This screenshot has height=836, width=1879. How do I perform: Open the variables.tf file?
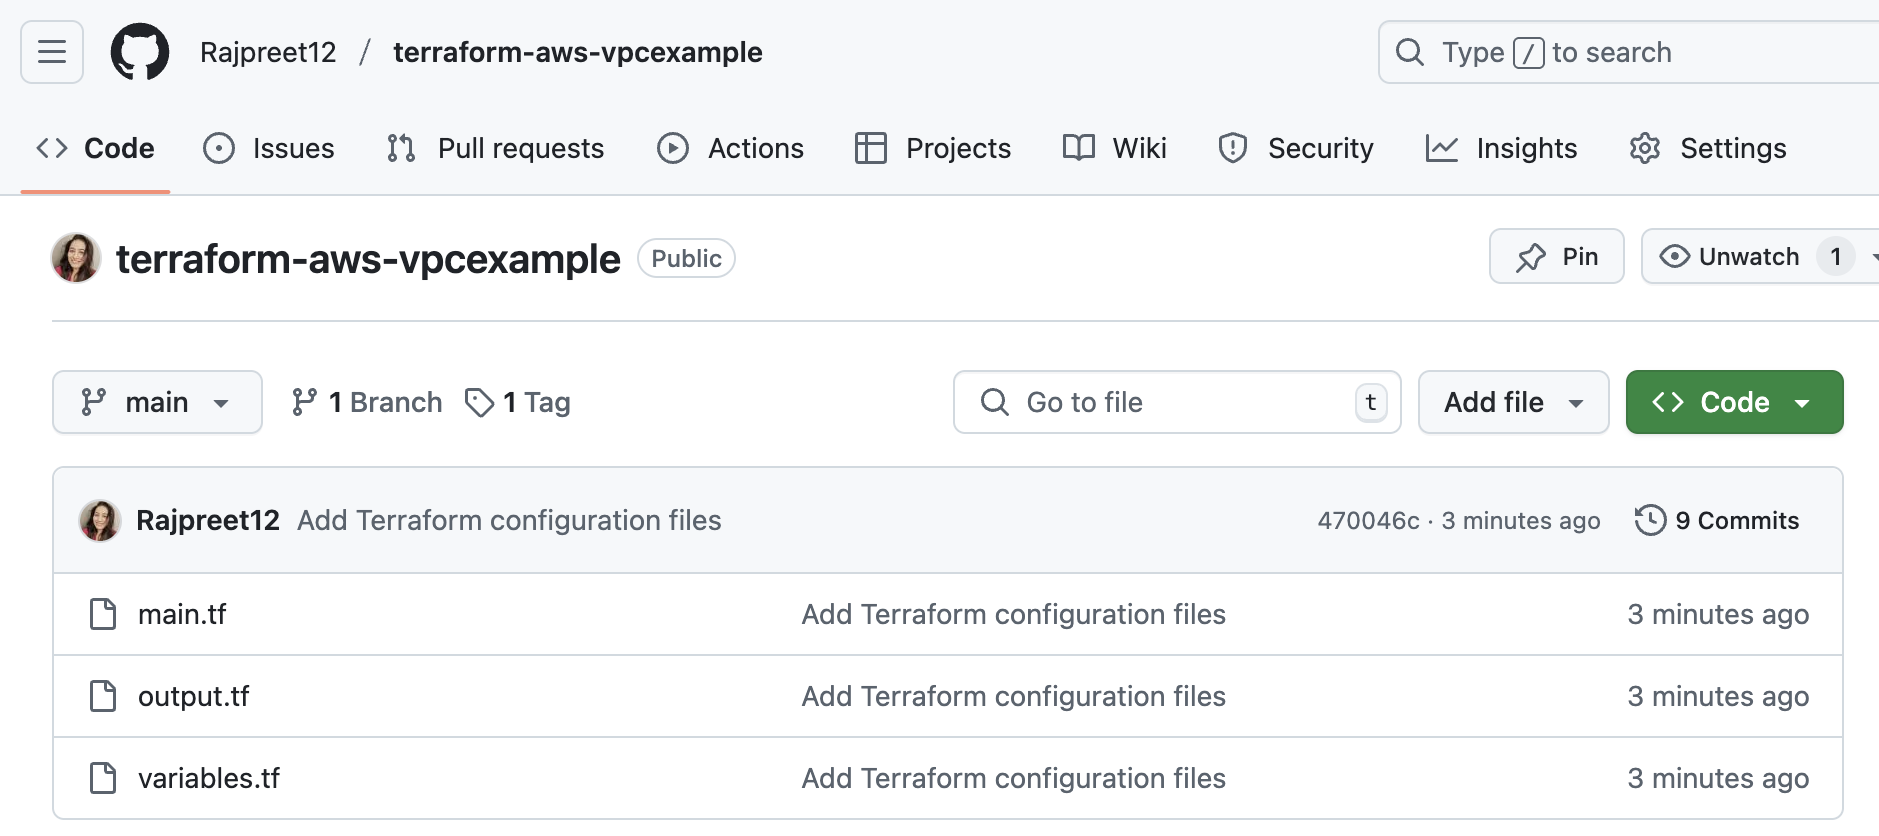[209, 778]
